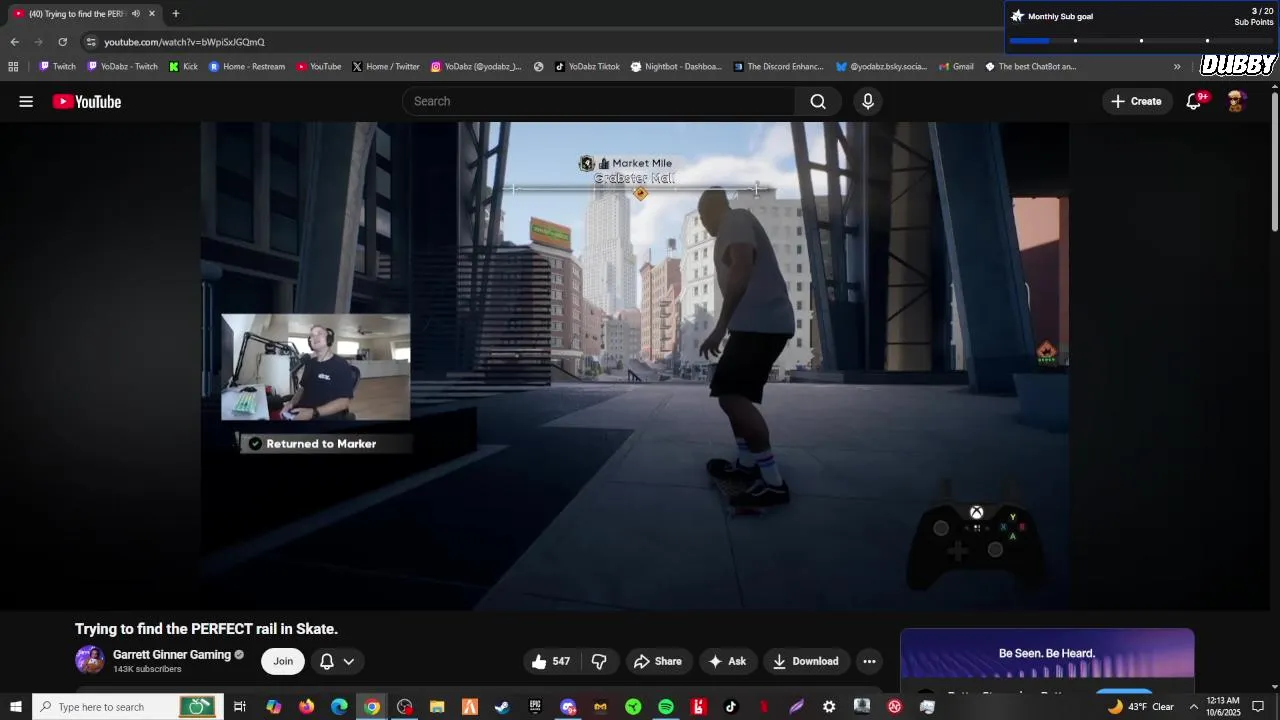1280x720 pixels.
Task: Show hidden system tray icons
Action: pyautogui.click(x=1193, y=707)
